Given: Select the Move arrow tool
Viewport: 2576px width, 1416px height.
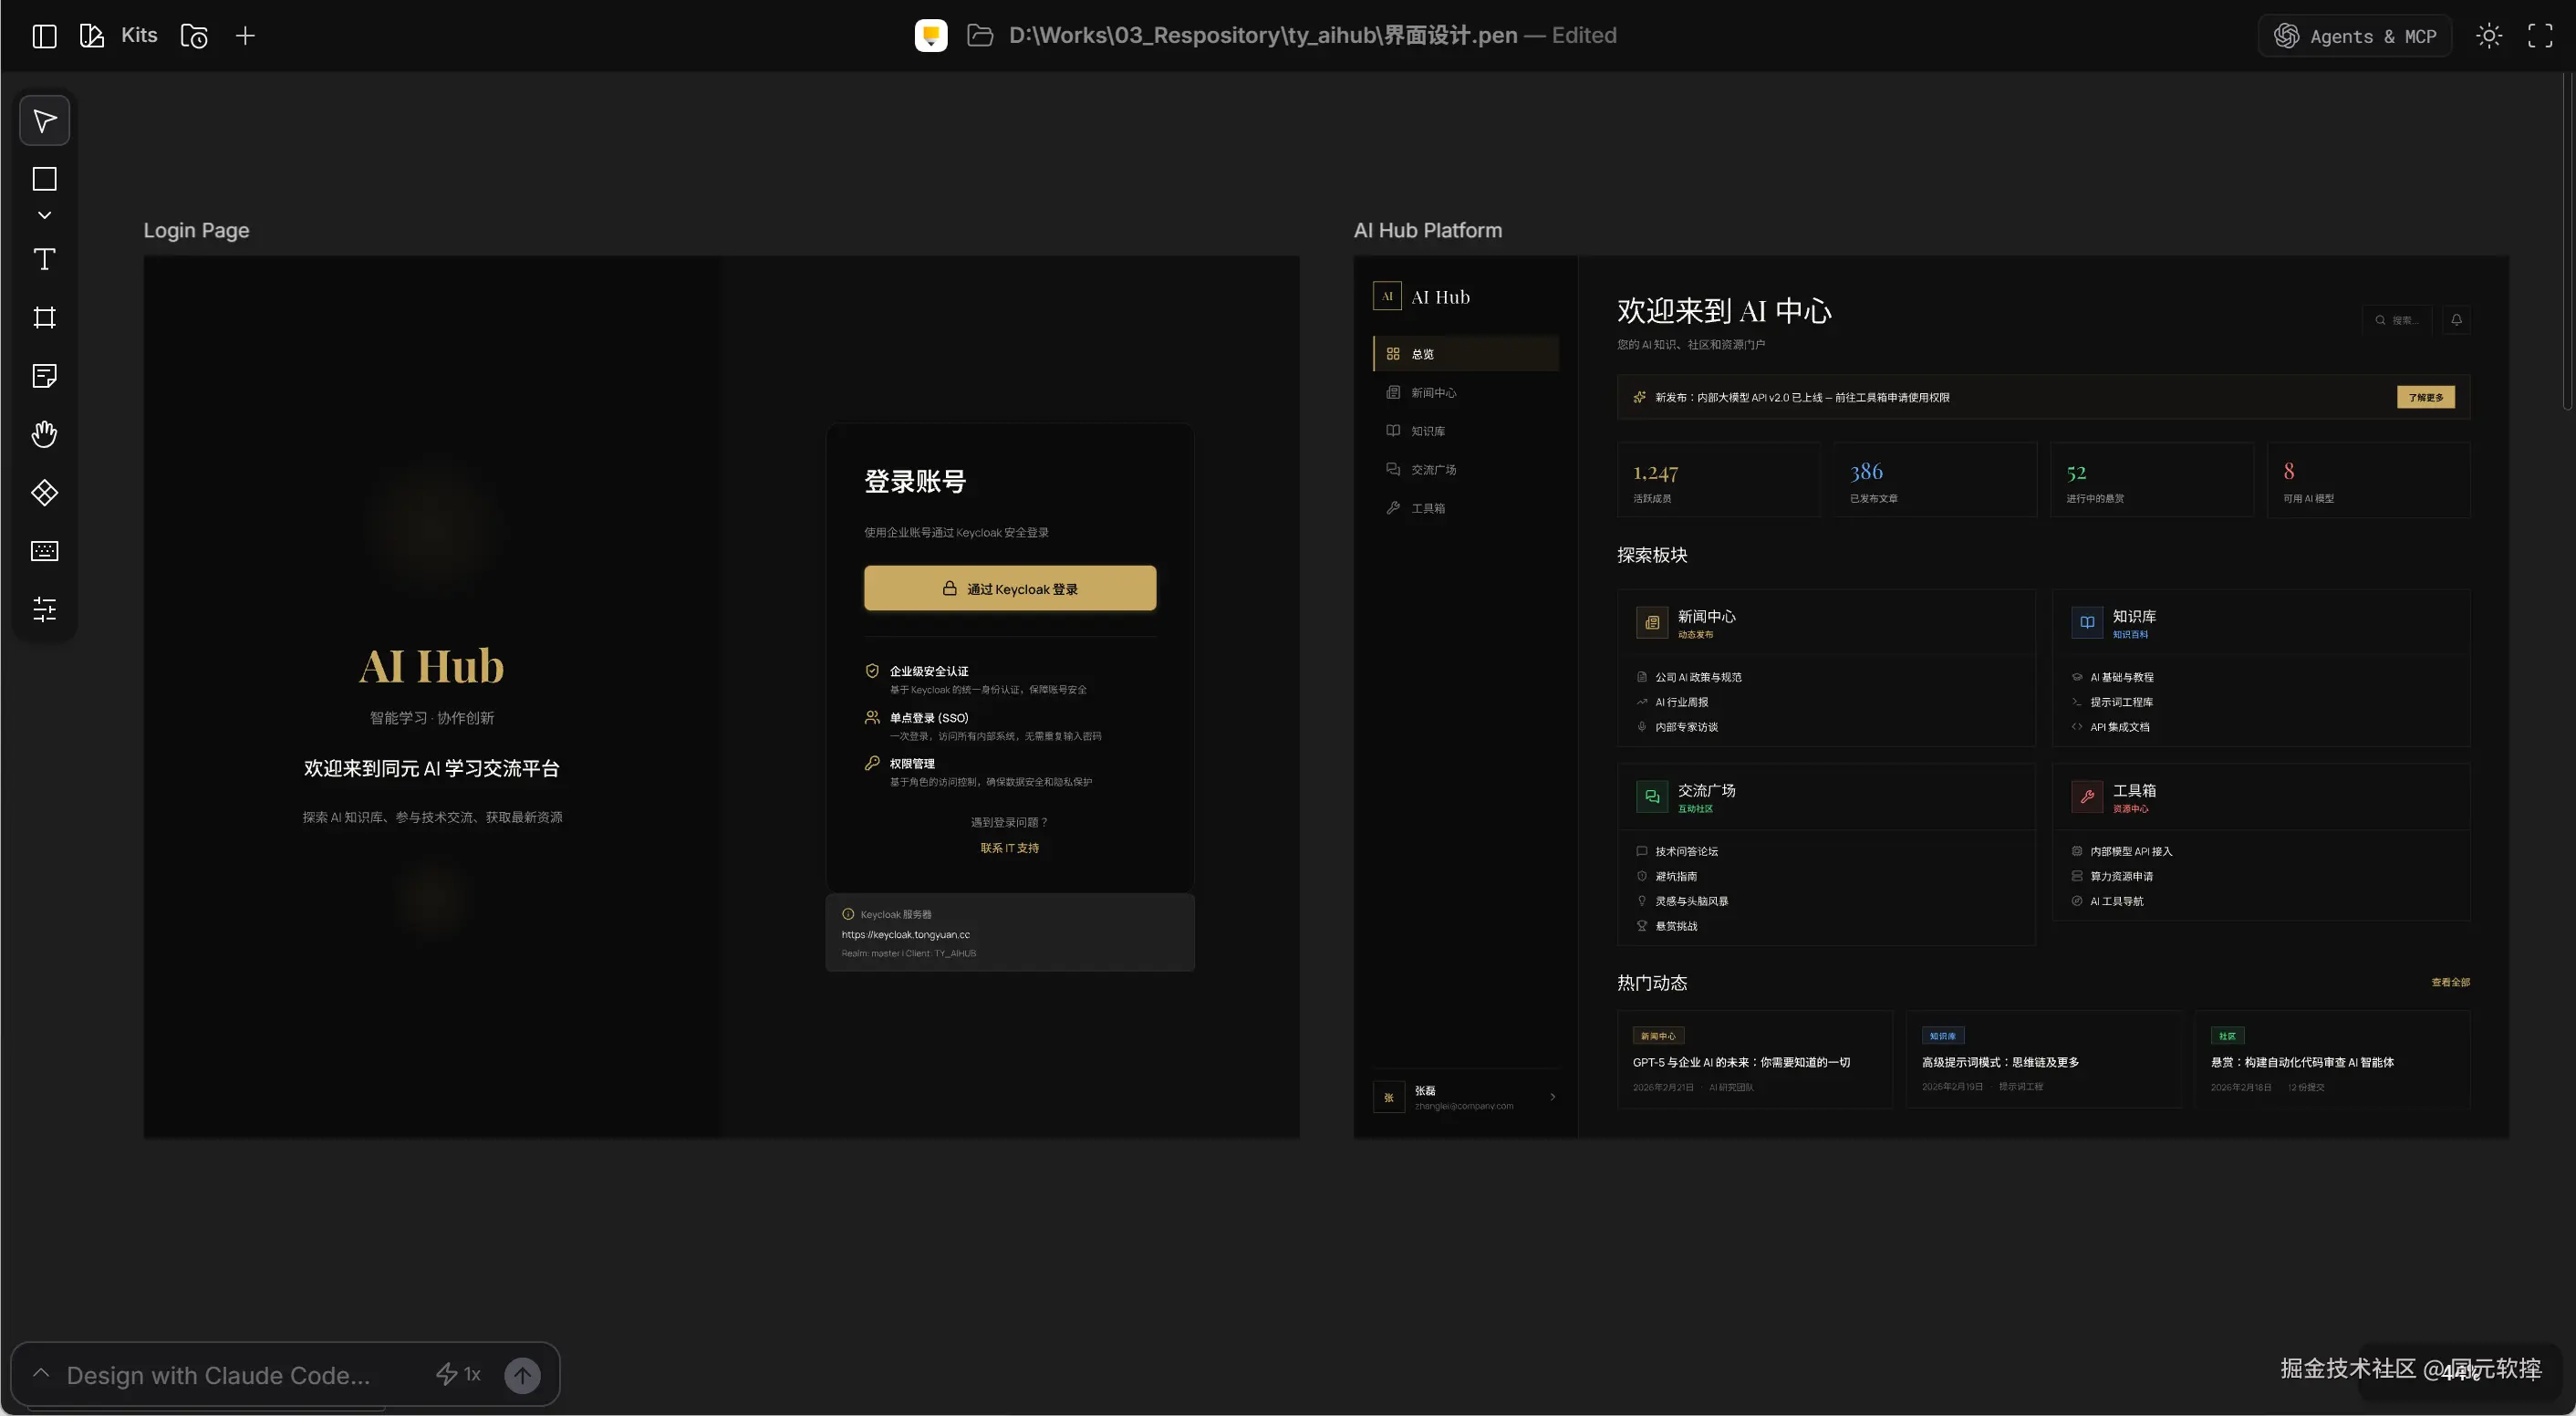Looking at the screenshot, I should (44, 121).
